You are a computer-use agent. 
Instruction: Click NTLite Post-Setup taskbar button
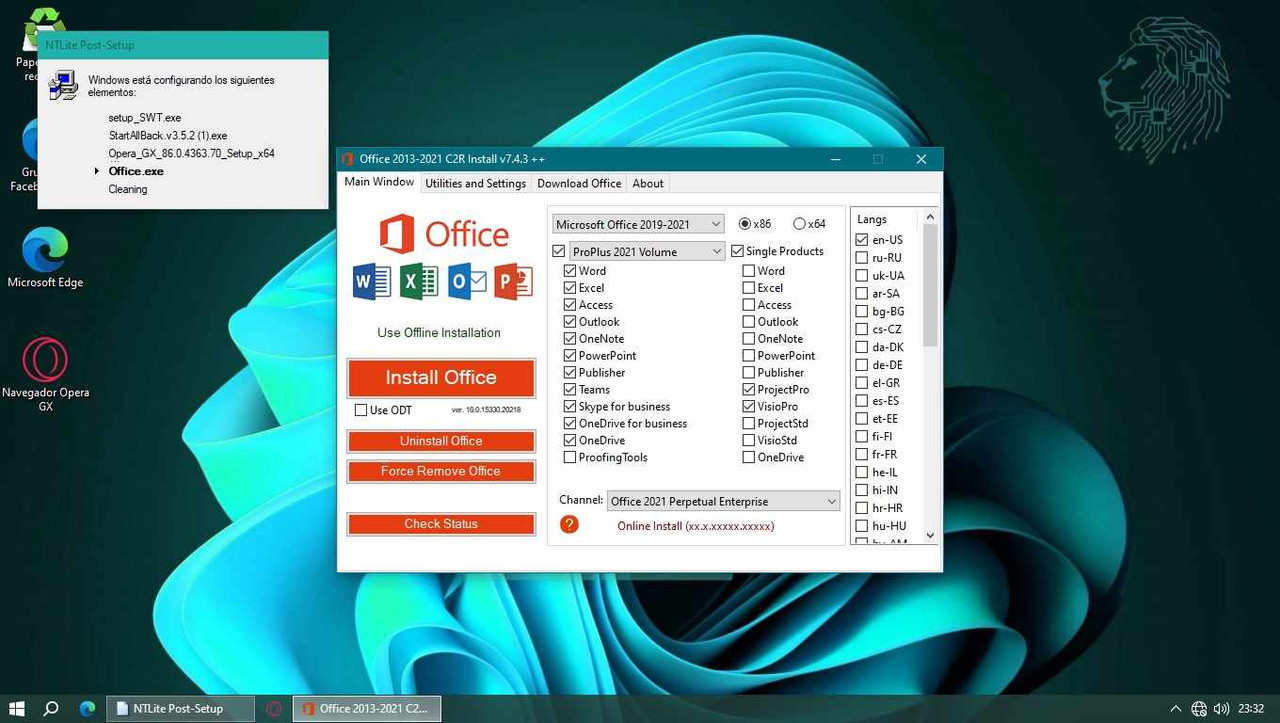[x=178, y=709]
